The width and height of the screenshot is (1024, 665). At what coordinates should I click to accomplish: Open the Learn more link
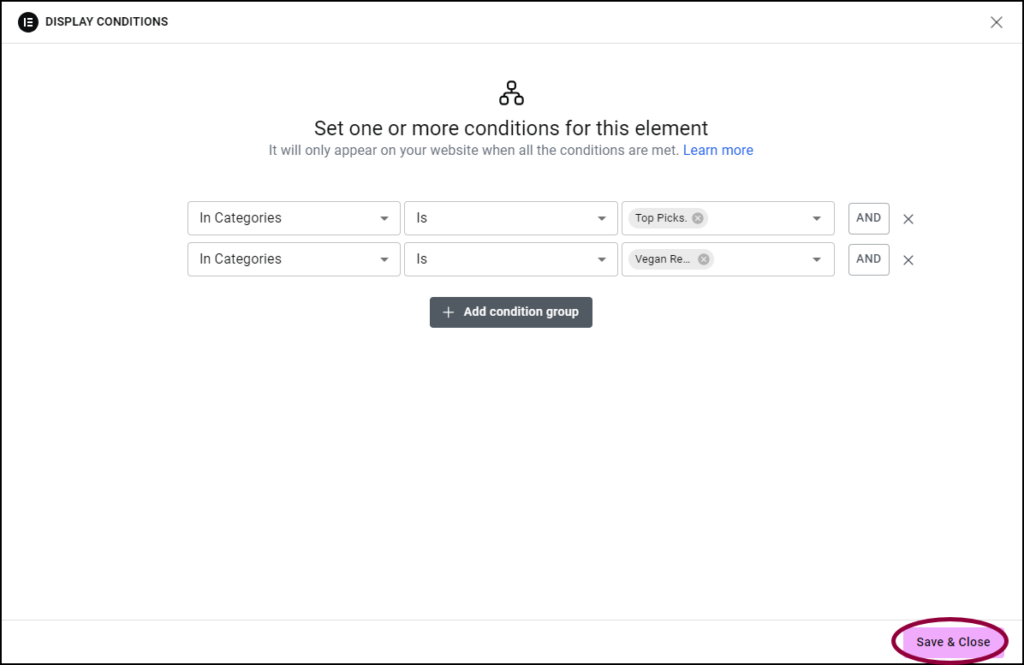[718, 150]
